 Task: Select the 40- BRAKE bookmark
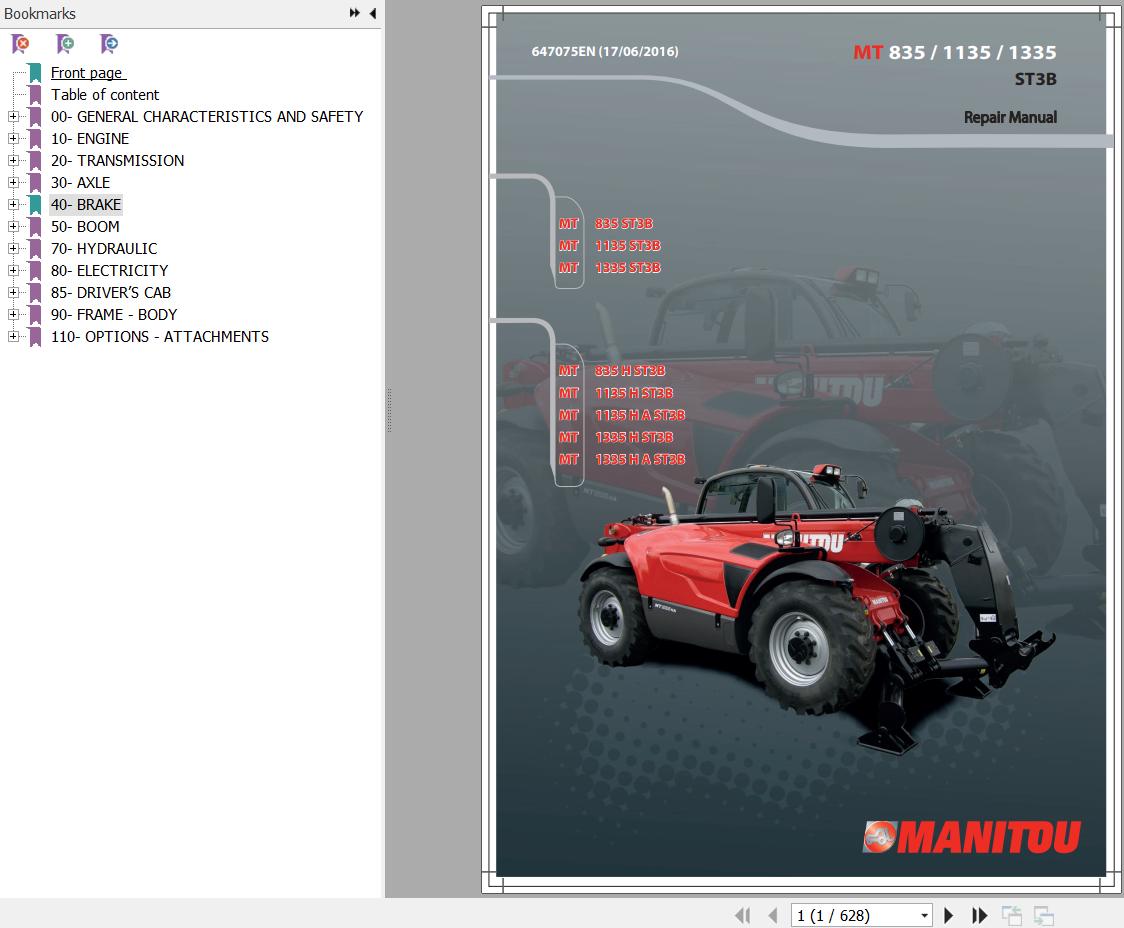tap(85, 204)
